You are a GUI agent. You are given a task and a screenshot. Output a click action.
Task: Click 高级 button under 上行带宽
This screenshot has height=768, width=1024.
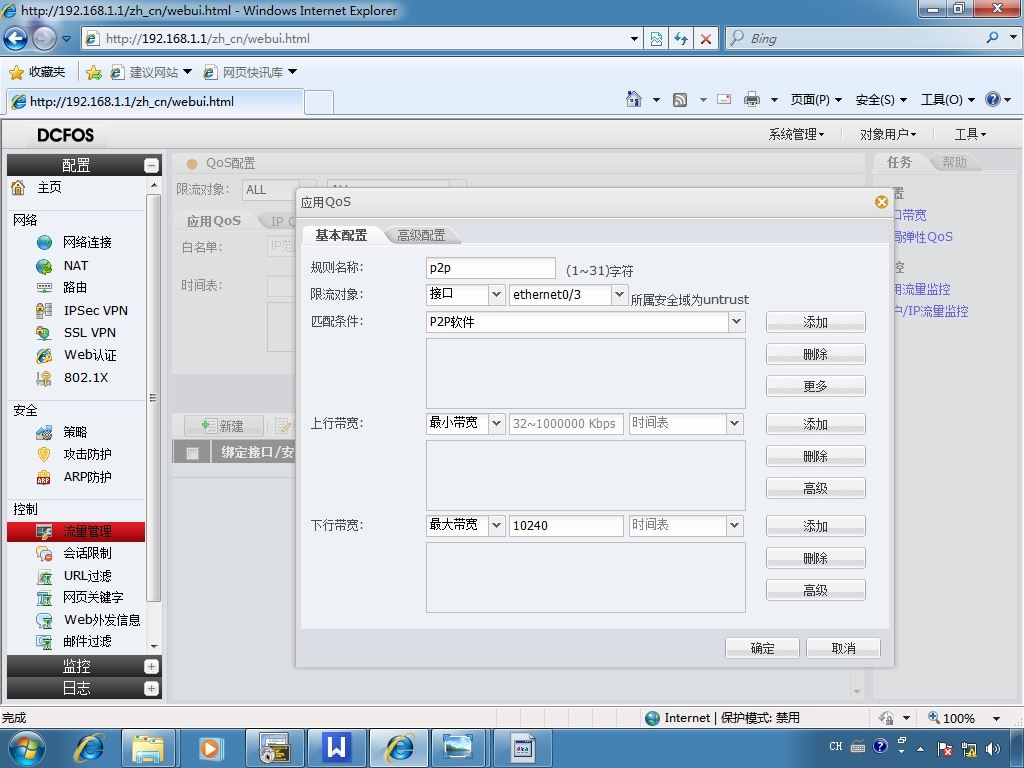[x=816, y=488]
